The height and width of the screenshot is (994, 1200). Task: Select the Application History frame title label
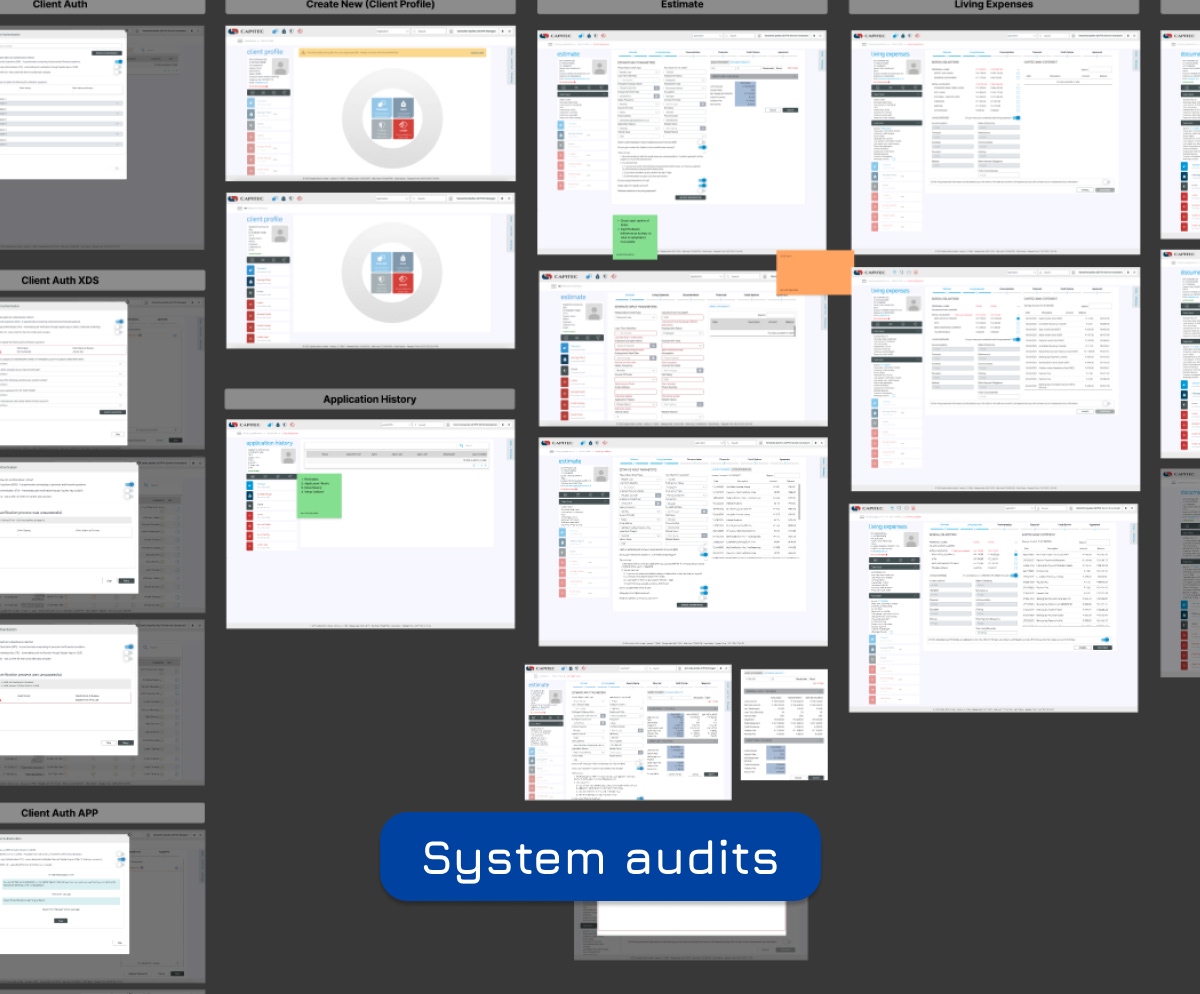pyautogui.click(x=369, y=399)
